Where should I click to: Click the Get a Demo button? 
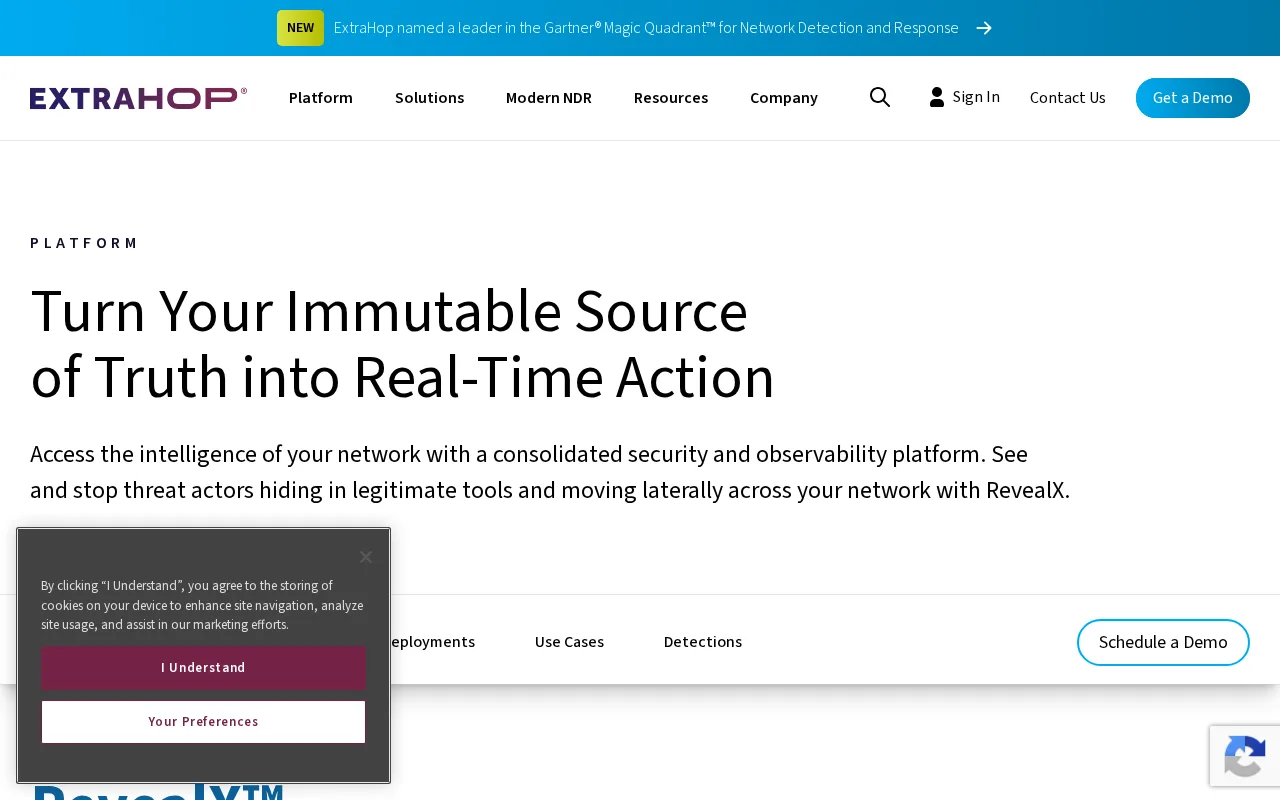click(1193, 98)
